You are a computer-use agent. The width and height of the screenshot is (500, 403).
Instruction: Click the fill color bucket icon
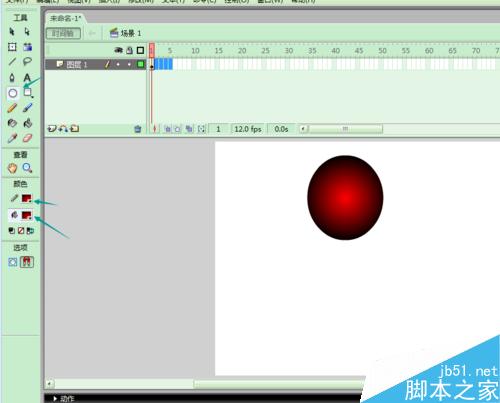(x=14, y=215)
